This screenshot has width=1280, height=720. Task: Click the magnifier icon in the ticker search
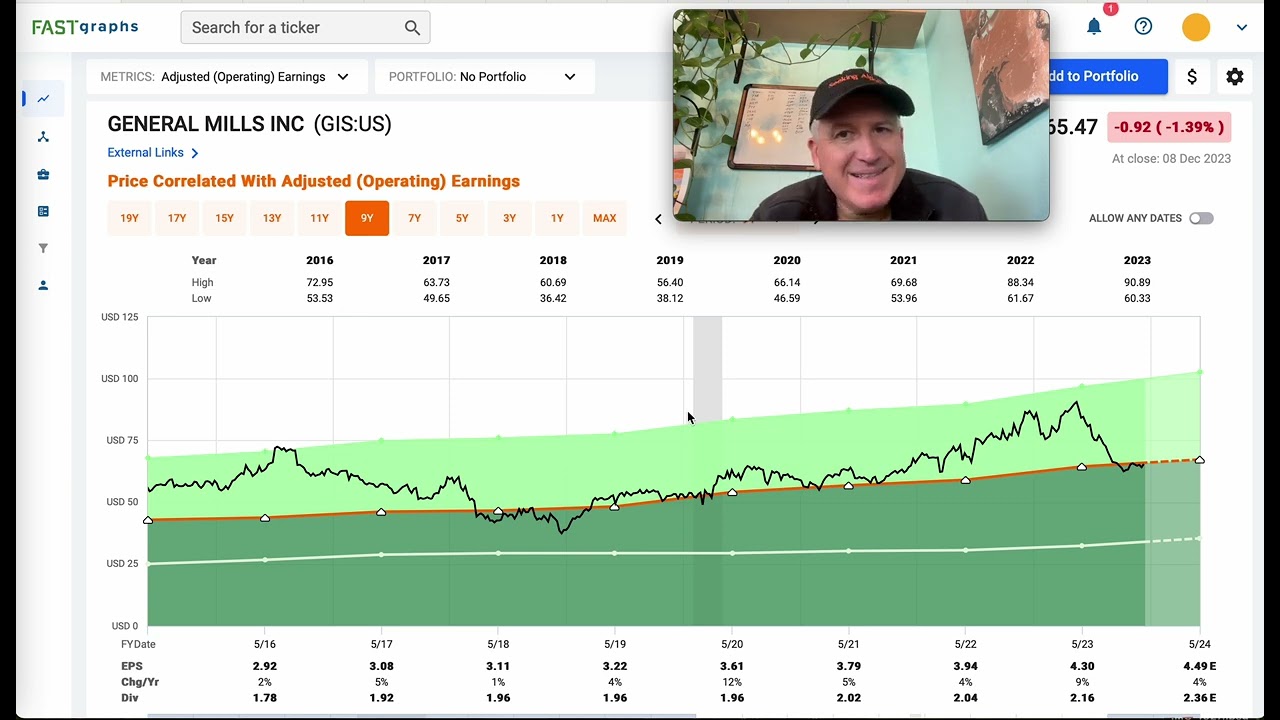[x=412, y=28]
